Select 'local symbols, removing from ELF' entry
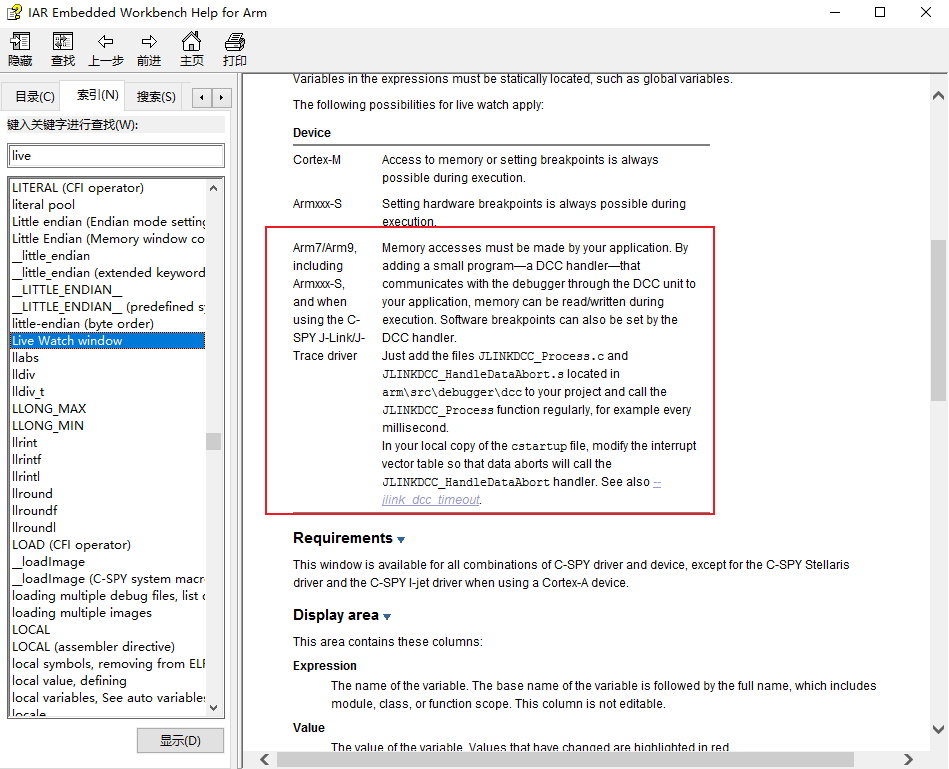The width and height of the screenshot is (949, 769). (108, 664)
